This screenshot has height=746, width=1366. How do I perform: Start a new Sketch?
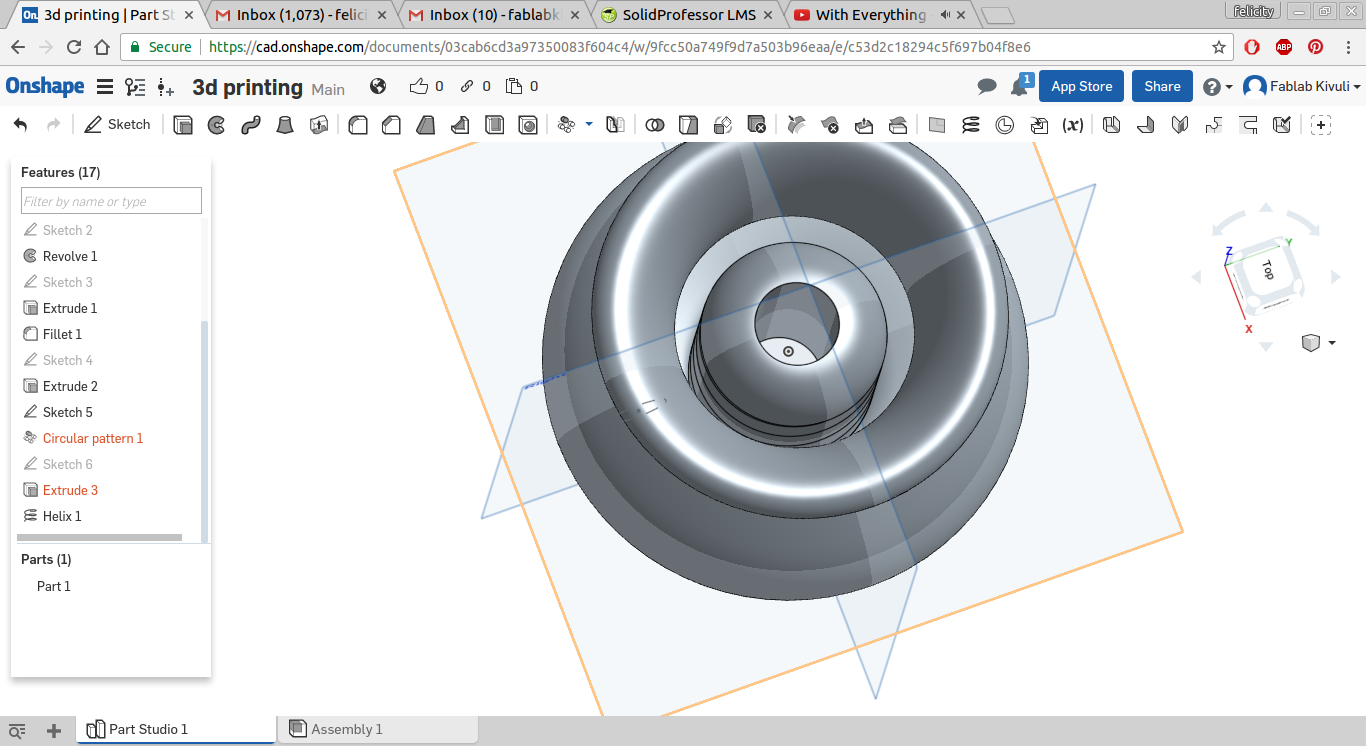pos(117,125)
